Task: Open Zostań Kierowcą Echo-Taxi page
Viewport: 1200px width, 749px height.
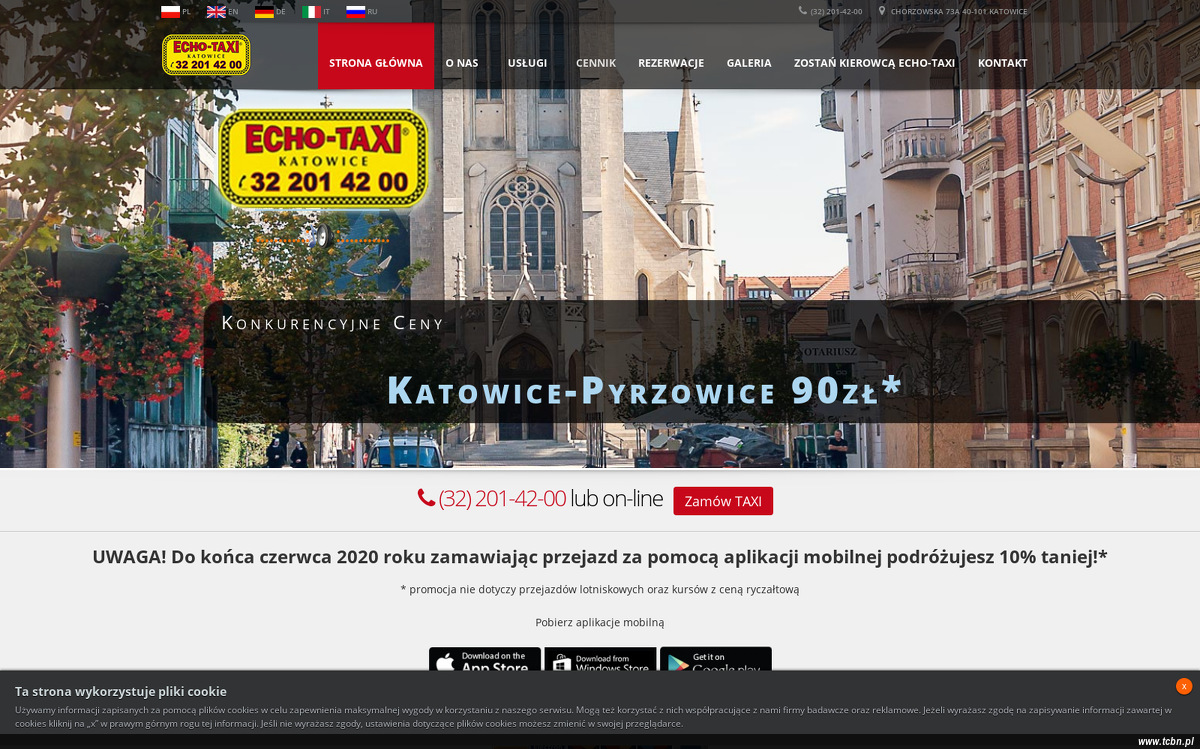Action: point(874,63)
